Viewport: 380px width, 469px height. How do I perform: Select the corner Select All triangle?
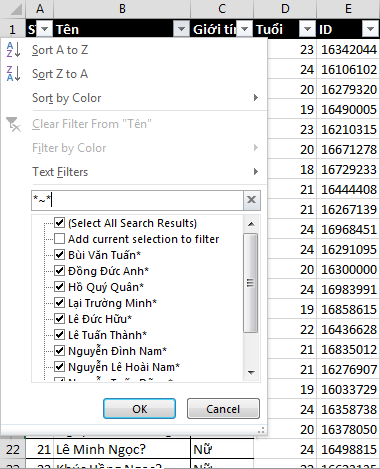coord(15,10)
